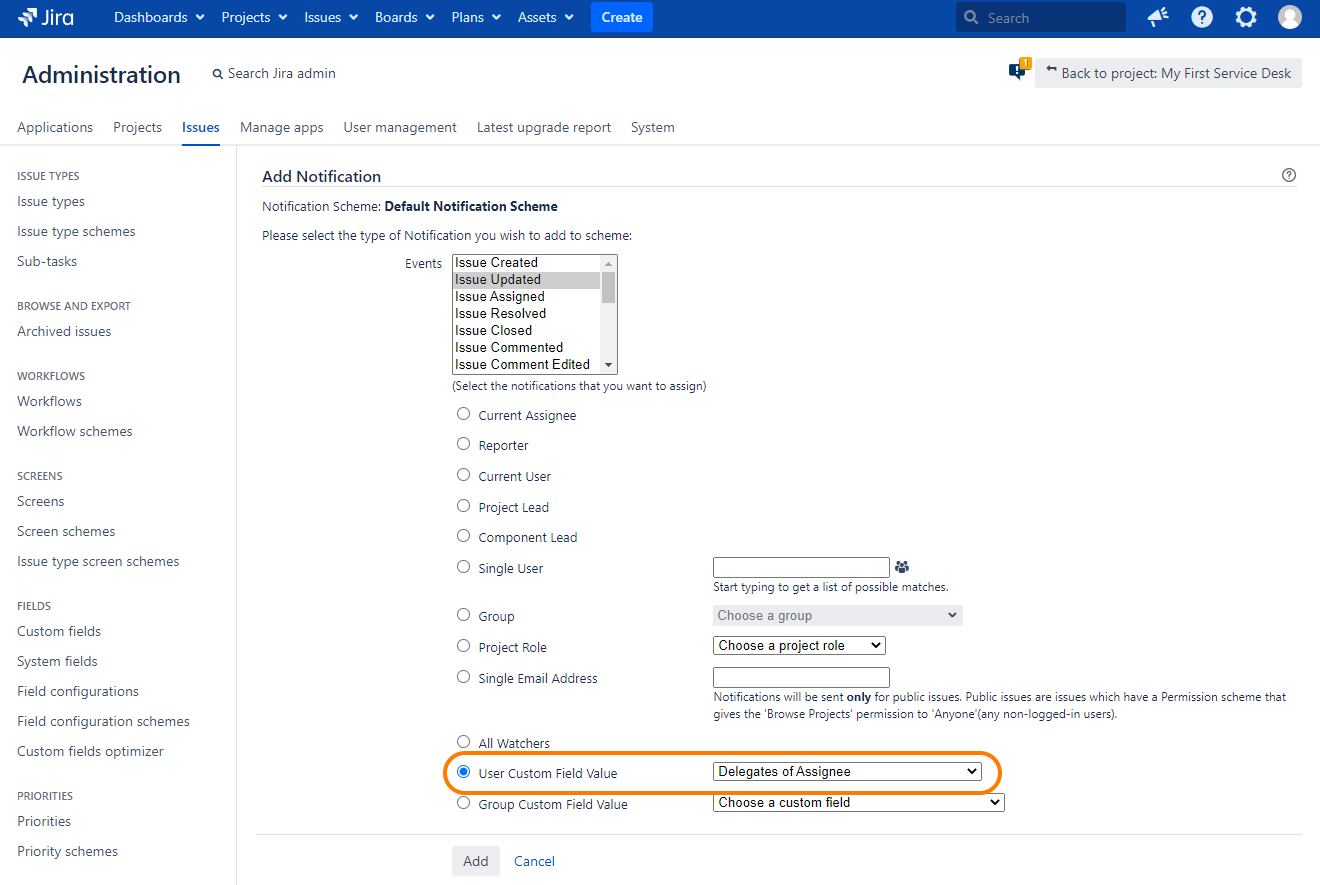Click the user picker icon beside Single User
The height and width of the screenshot is (885, 1320).
click(902, 567)
